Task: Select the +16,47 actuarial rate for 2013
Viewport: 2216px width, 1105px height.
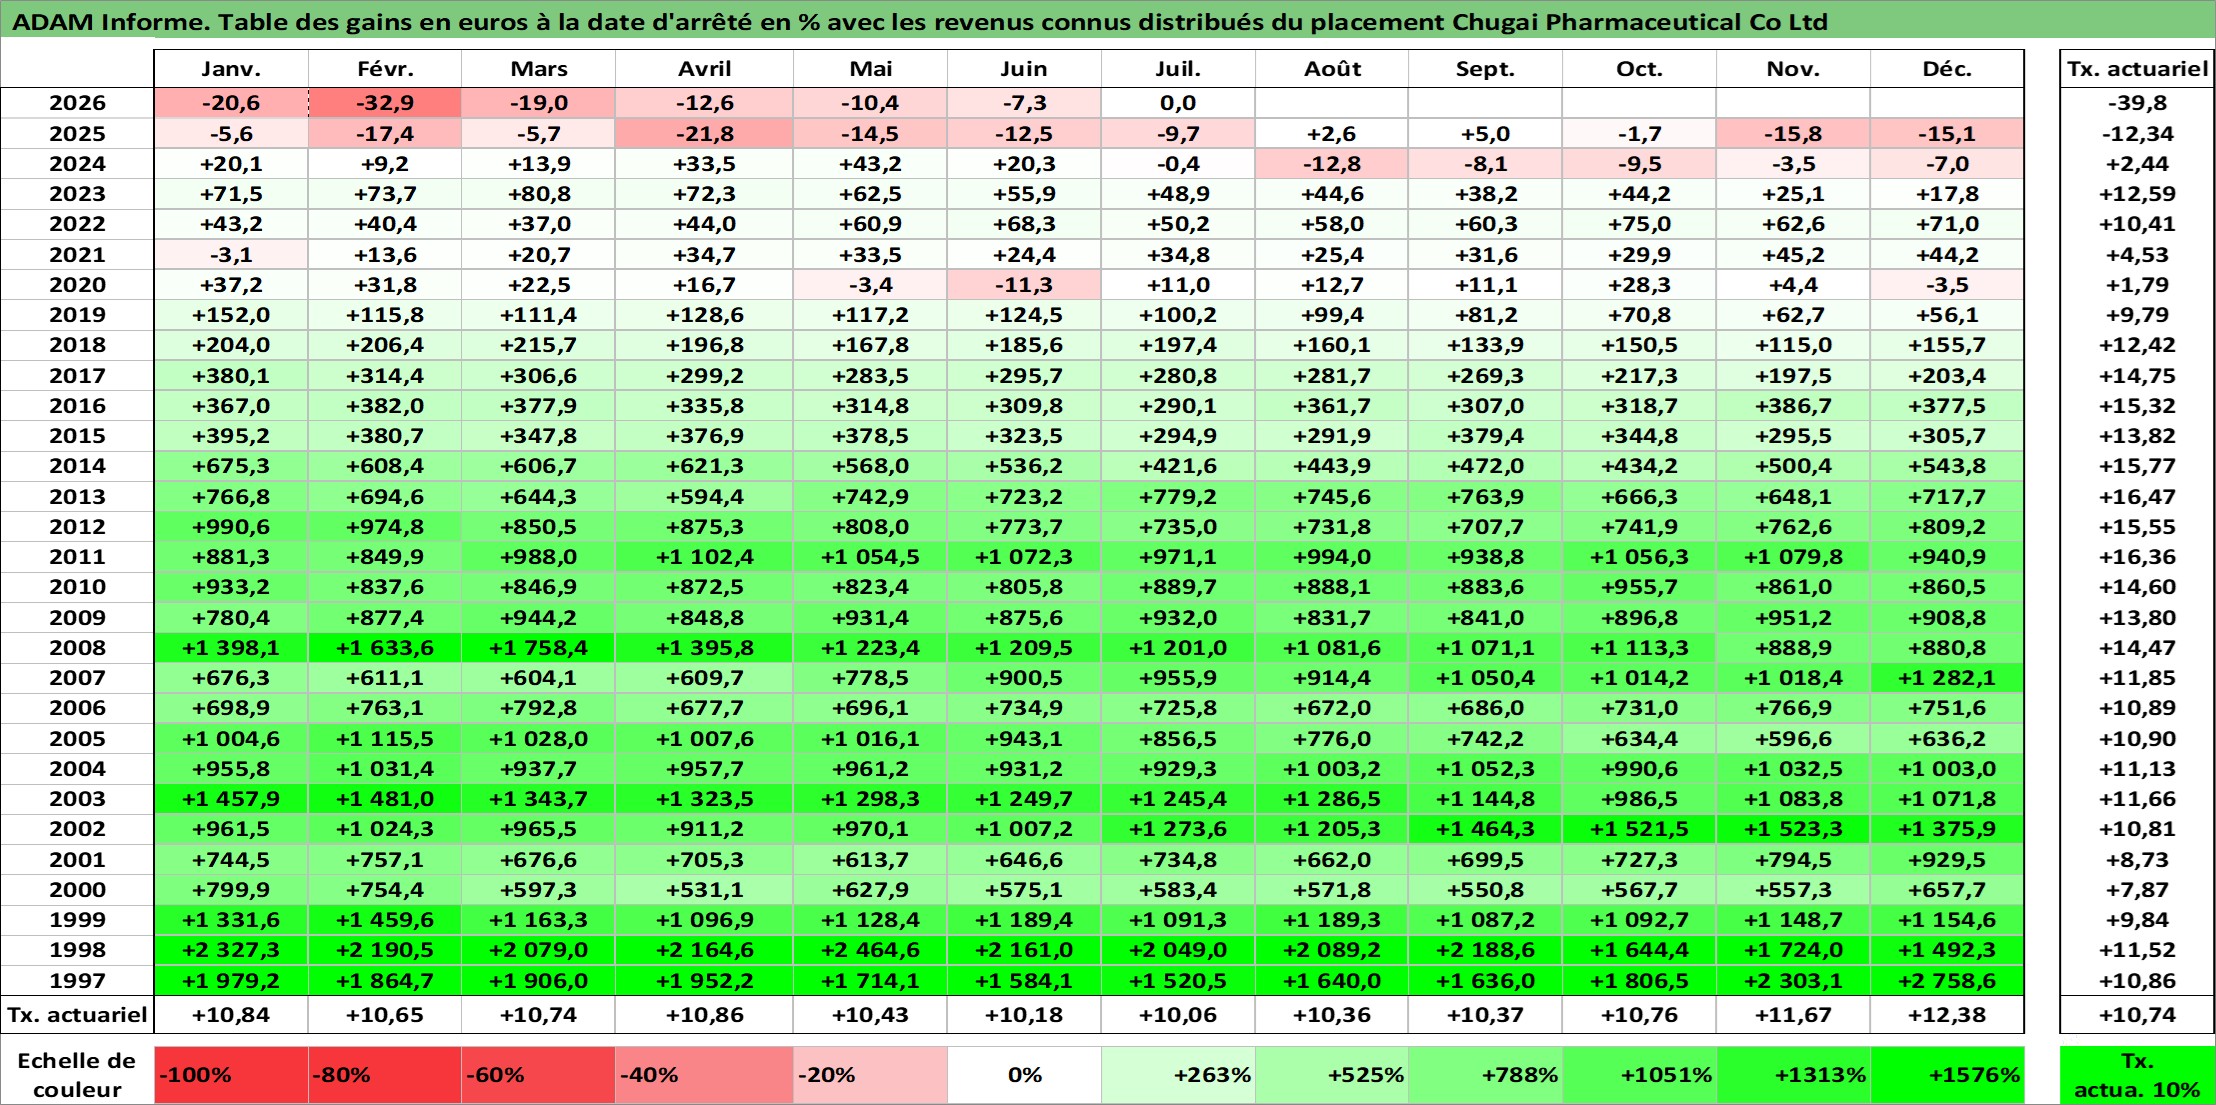Action: pos(2137,497)
